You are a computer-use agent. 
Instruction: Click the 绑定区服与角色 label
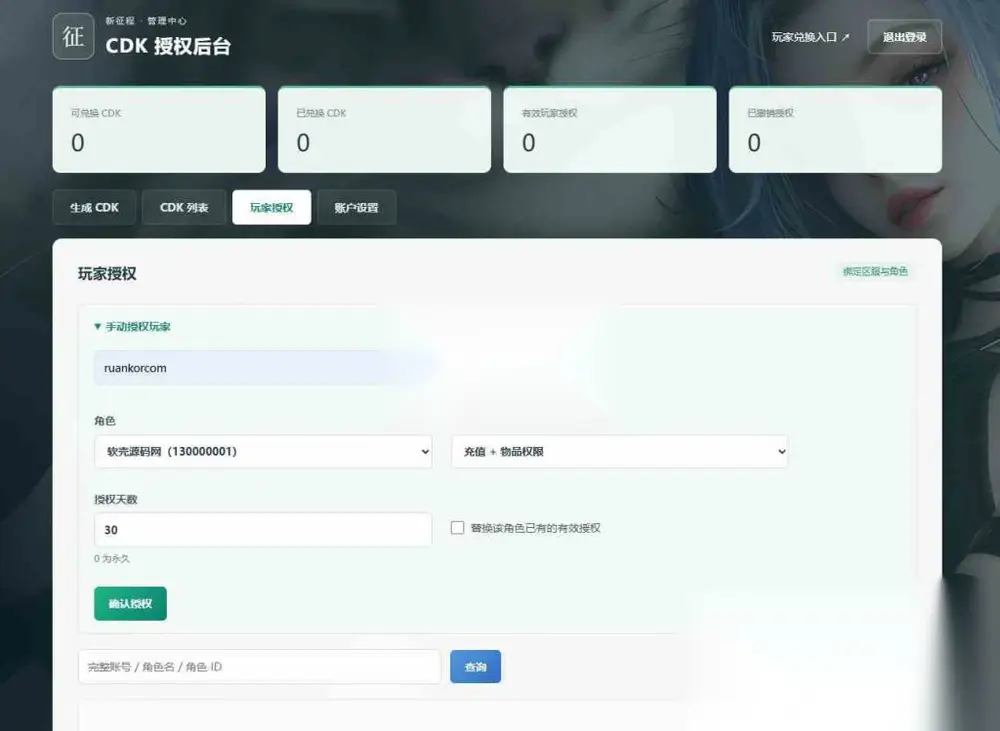pyautogui.click(x=876, y=271)
